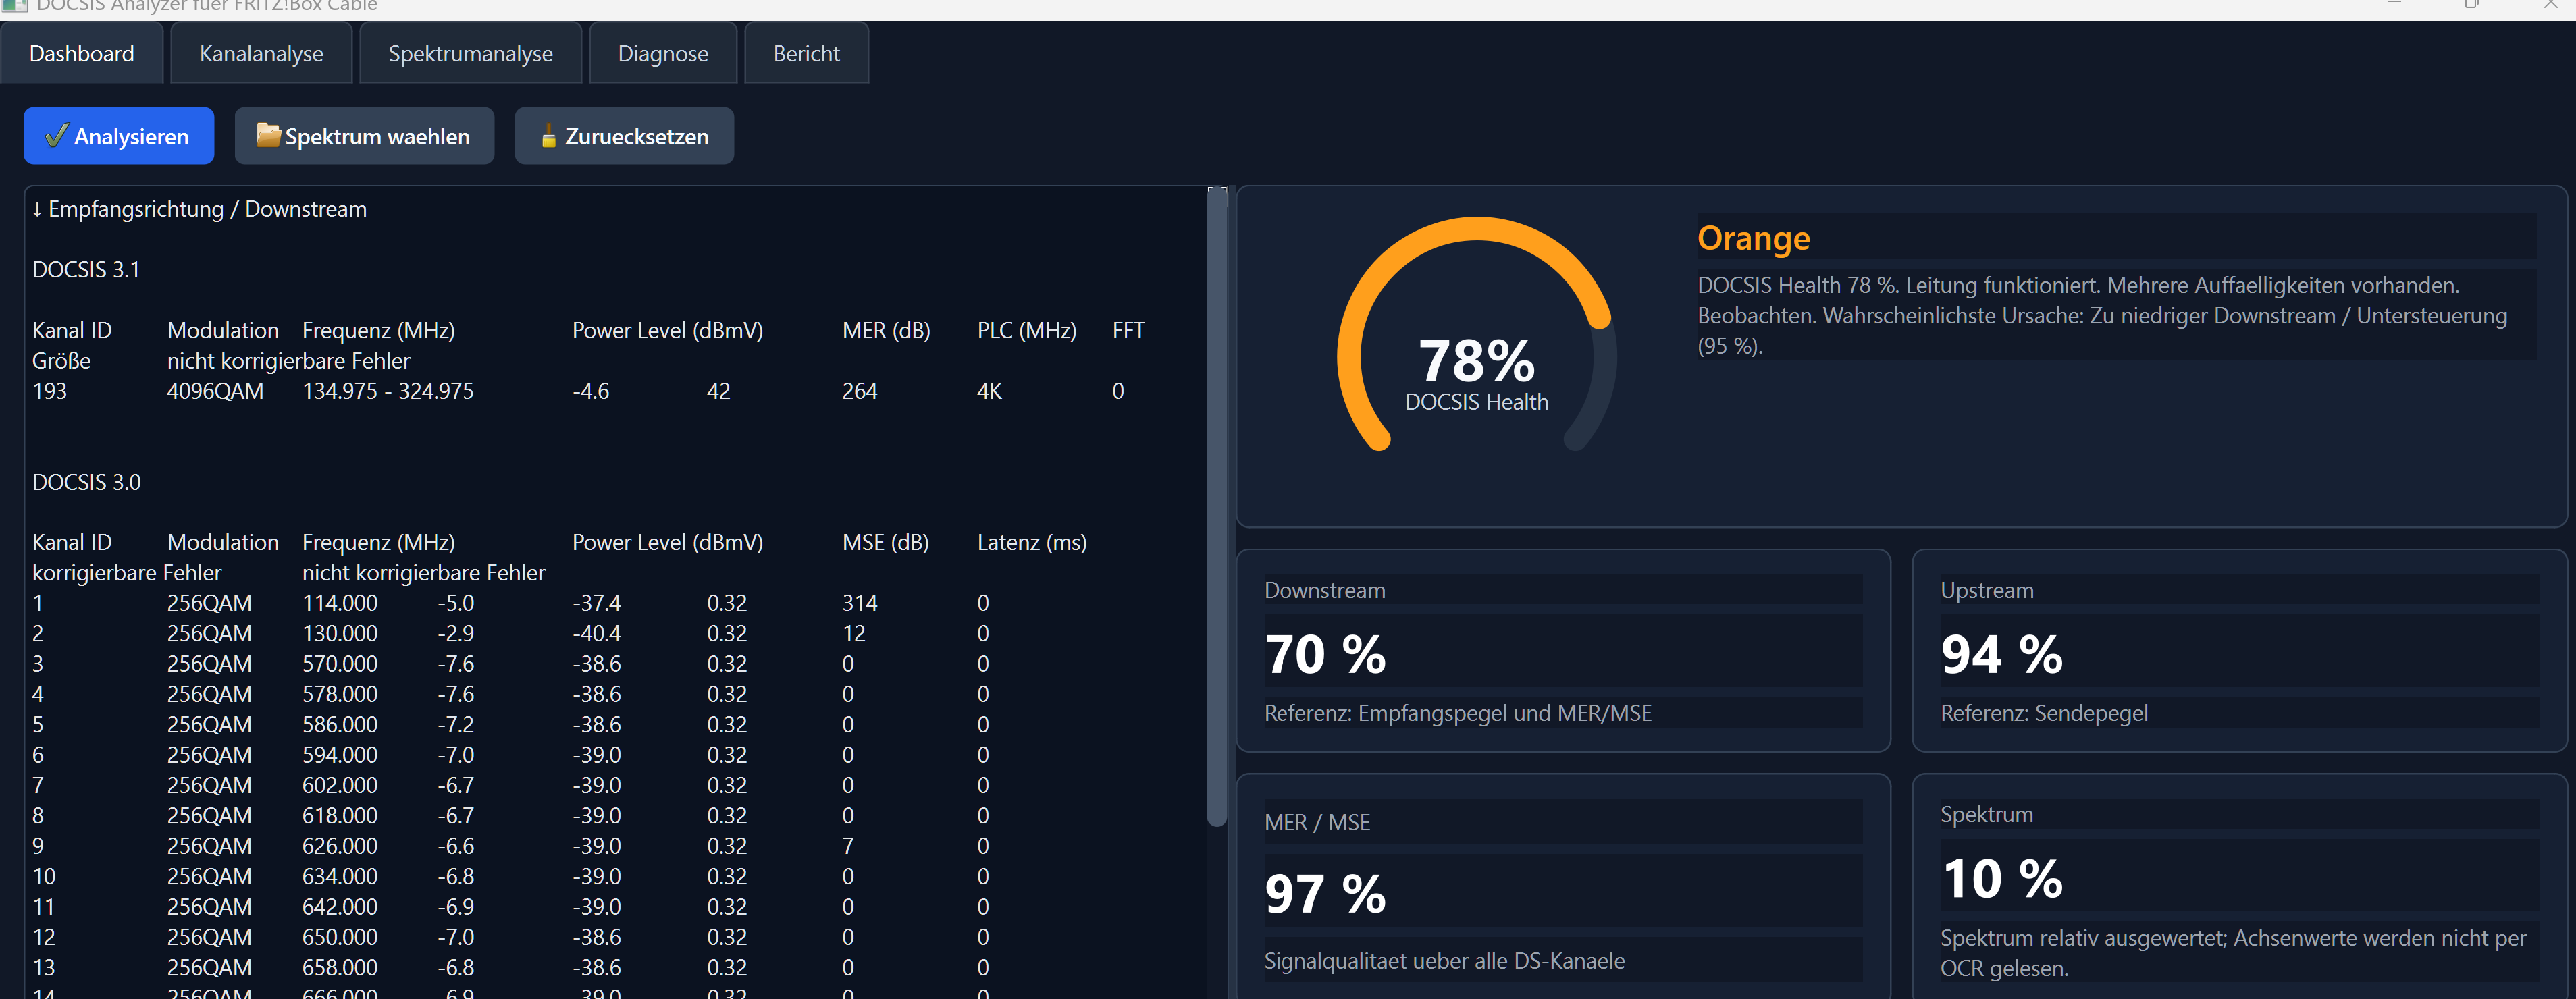Open the Bericht tab

pos(806,54)
